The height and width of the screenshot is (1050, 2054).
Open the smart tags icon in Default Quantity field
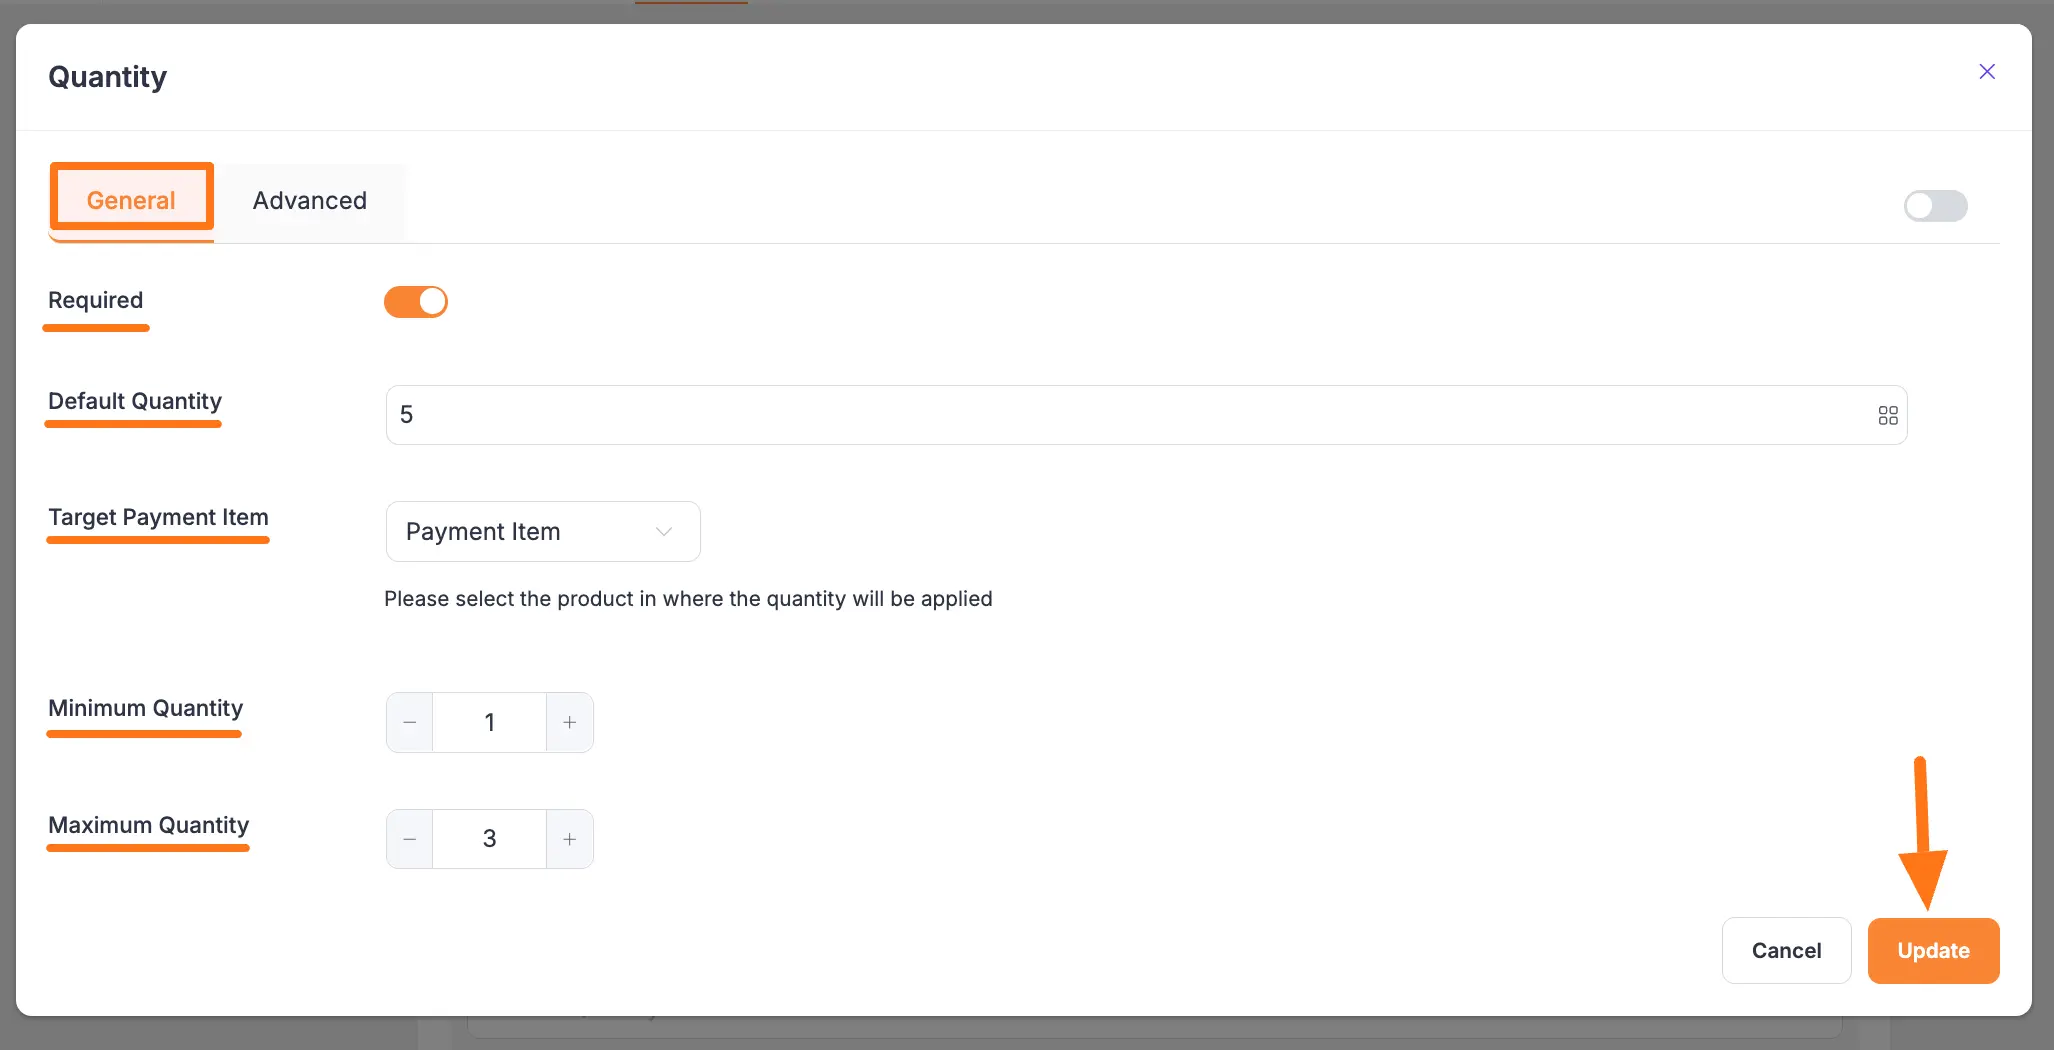1888,414
